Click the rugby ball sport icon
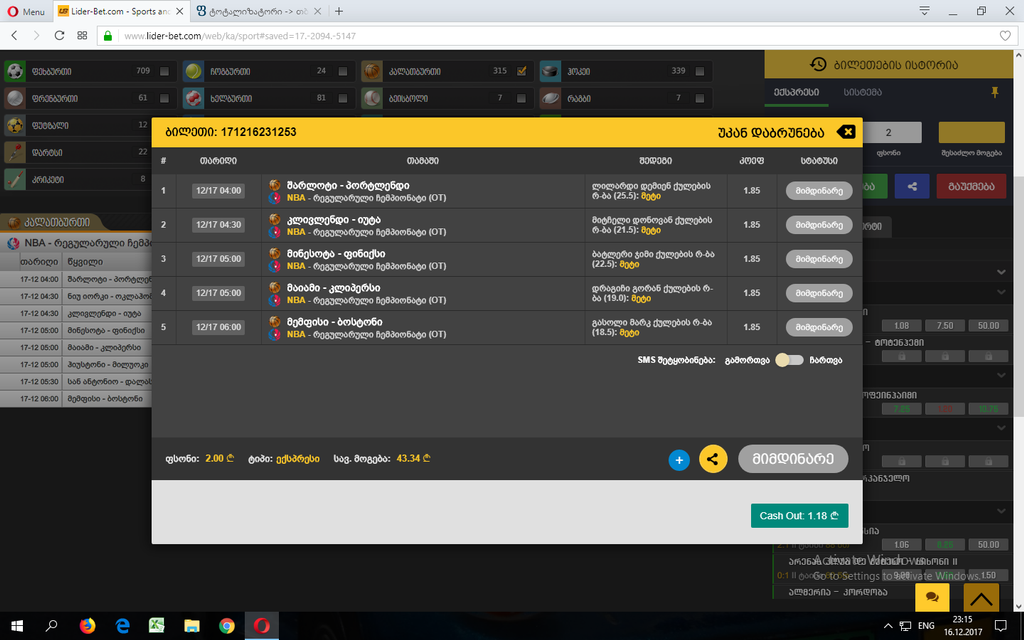 (x=551, y=98)
